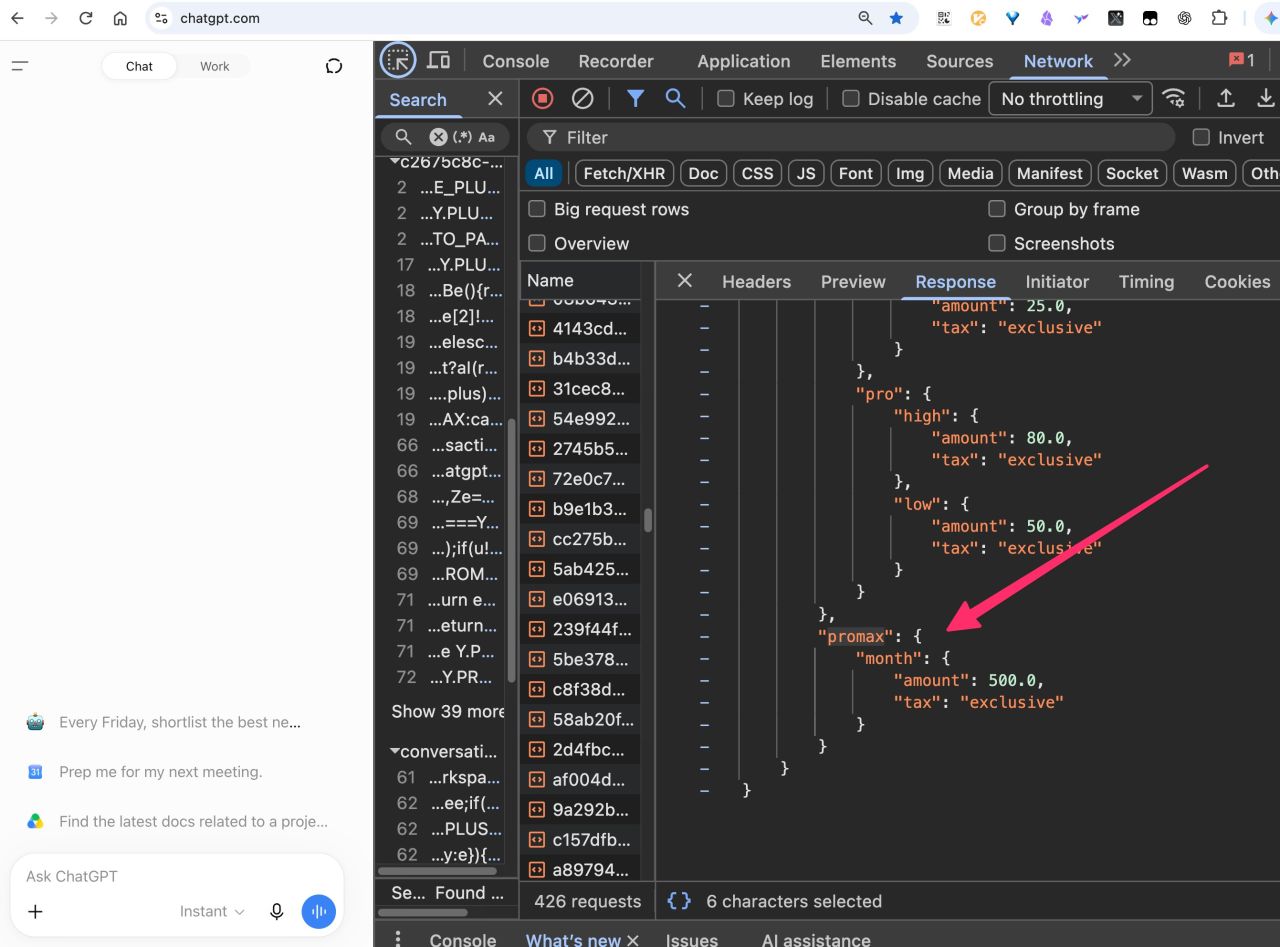The width and height of the screenshot is (1280, 947).
Task: Click Show 39 more results
Action: (x=448, y=711)
